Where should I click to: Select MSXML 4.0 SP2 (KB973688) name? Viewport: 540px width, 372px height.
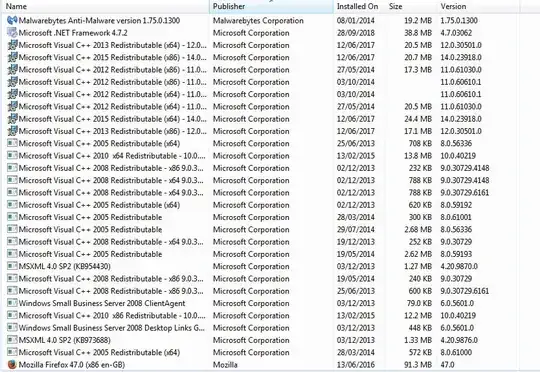[x=65, y=340]
